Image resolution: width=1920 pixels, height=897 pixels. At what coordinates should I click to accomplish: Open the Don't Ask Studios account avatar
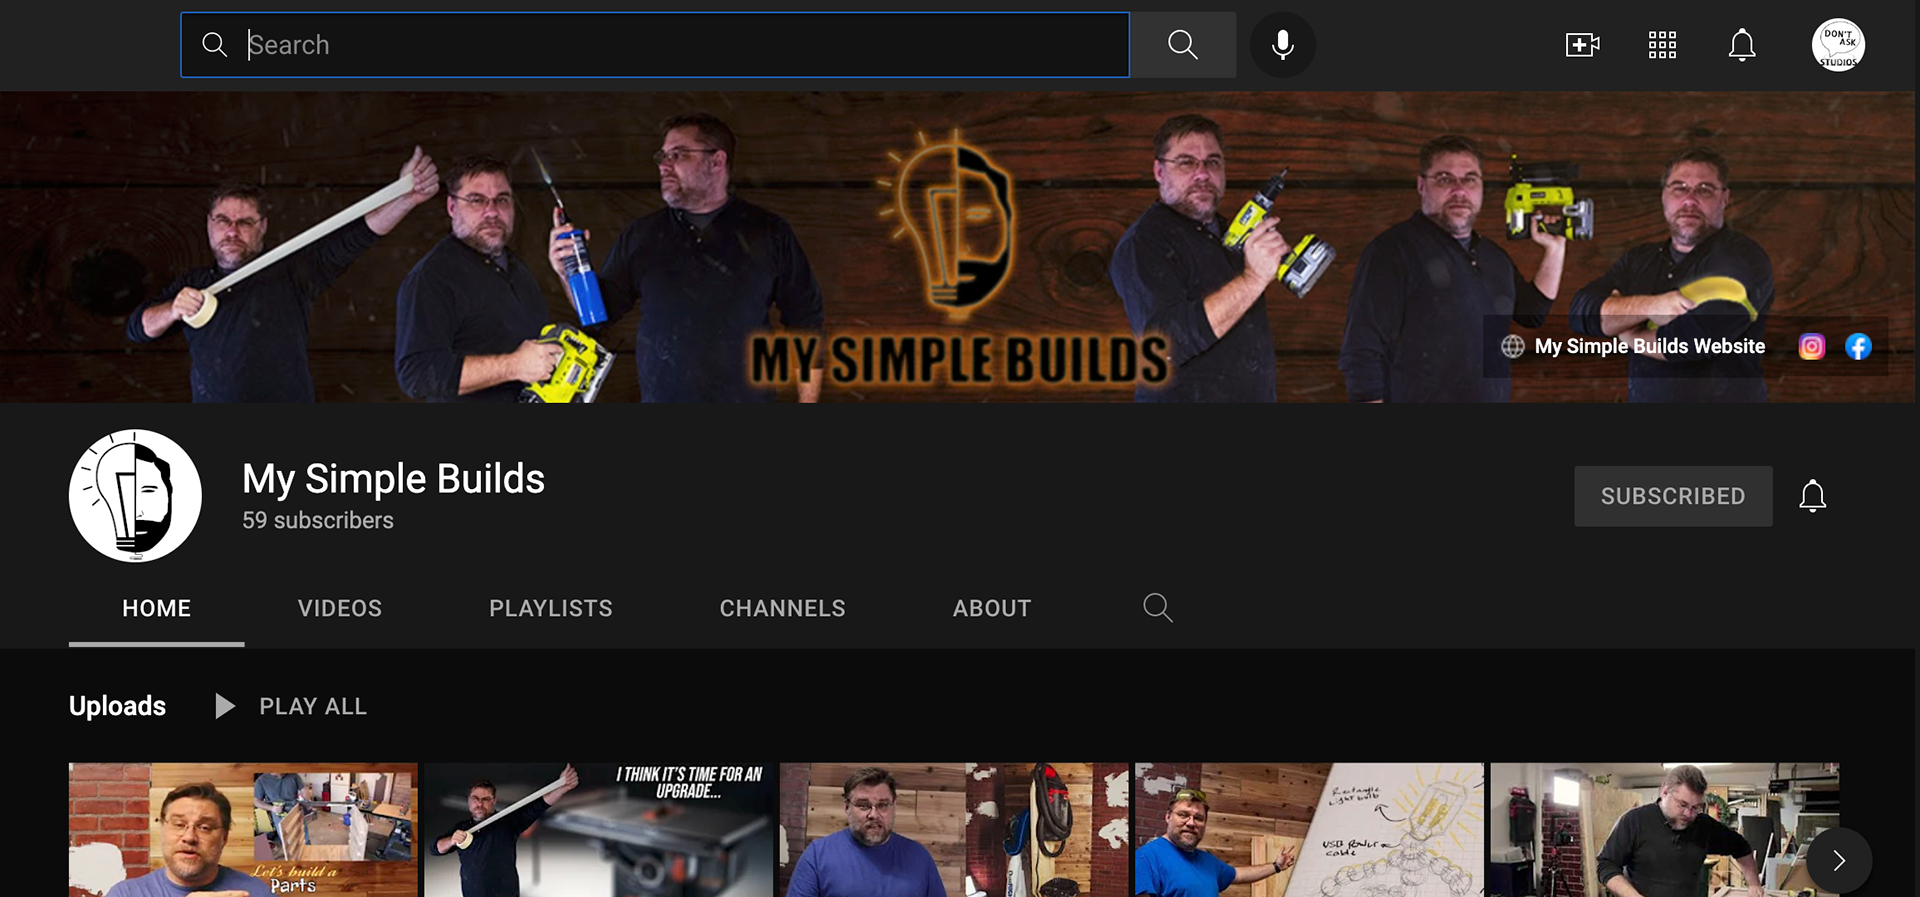coord(1838,45)
